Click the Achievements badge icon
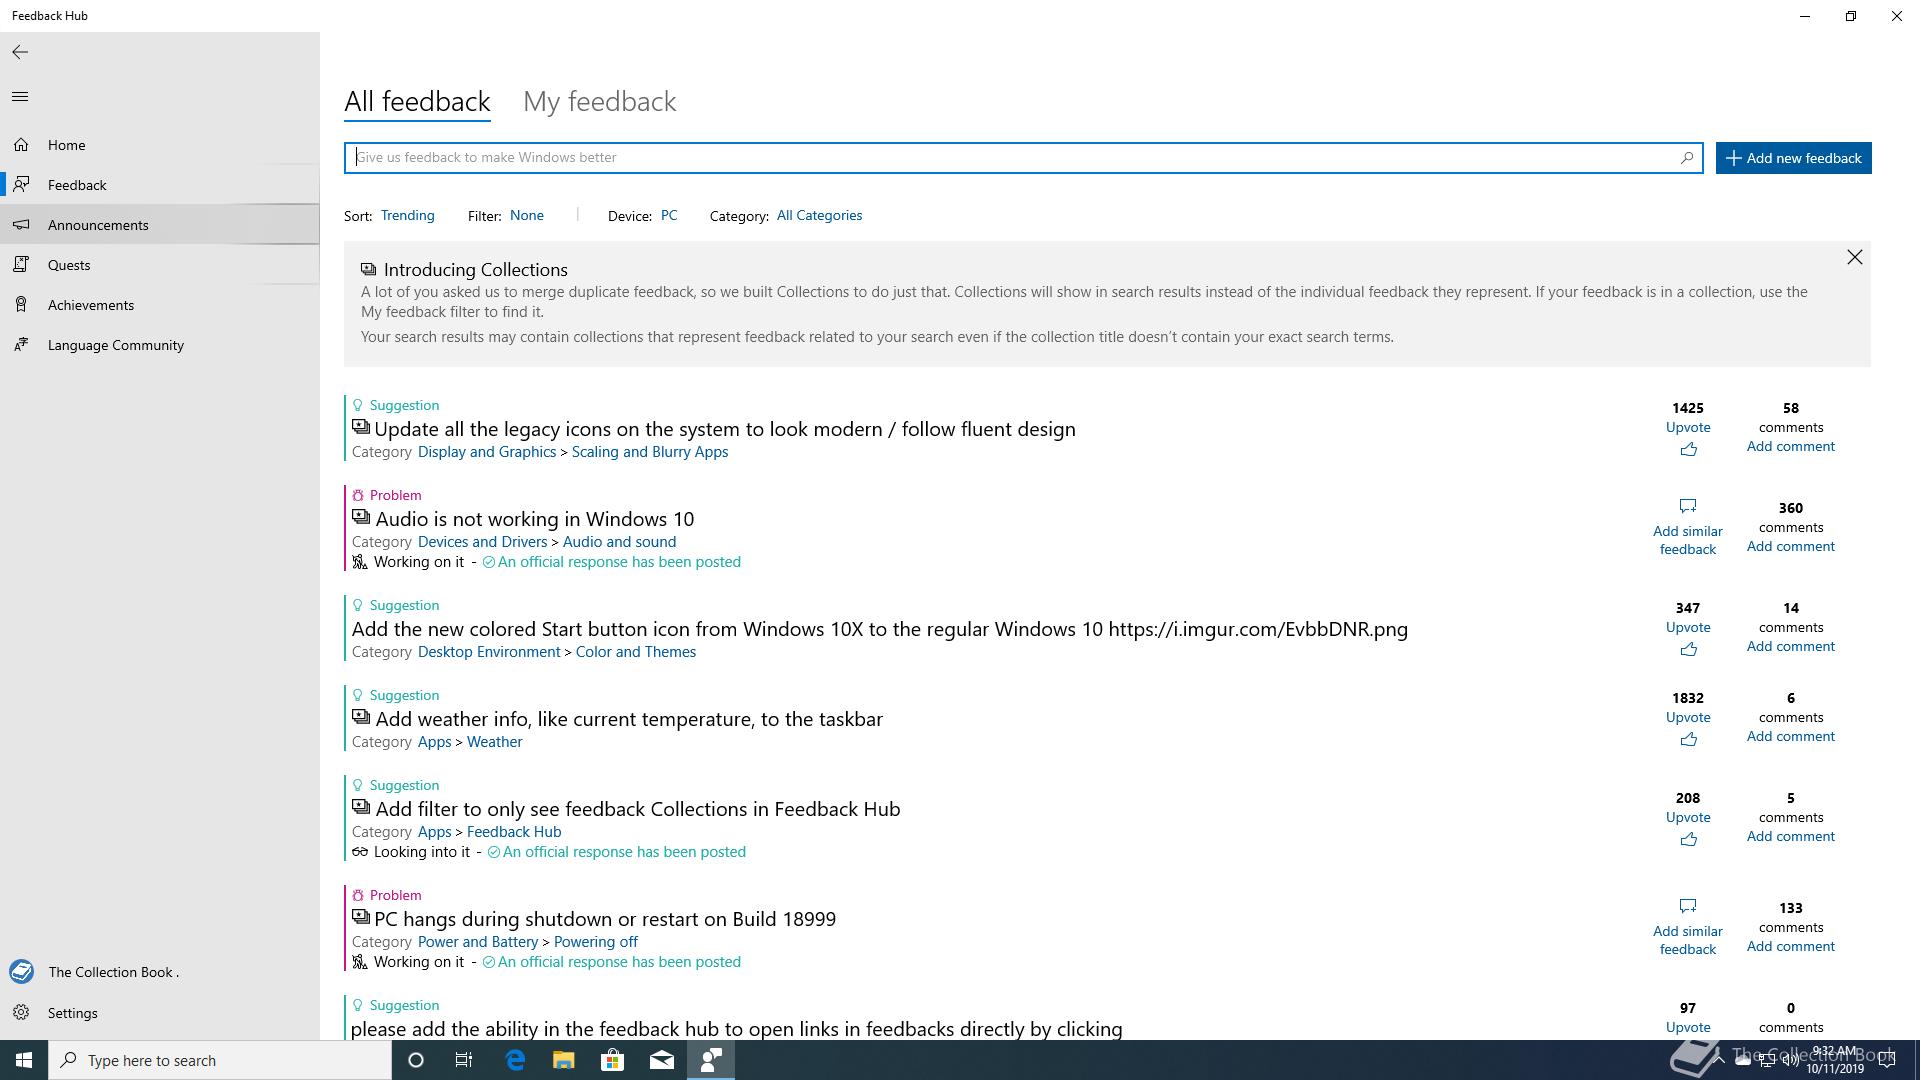This screenshot has height=1080, width=1920. [21, 305]
